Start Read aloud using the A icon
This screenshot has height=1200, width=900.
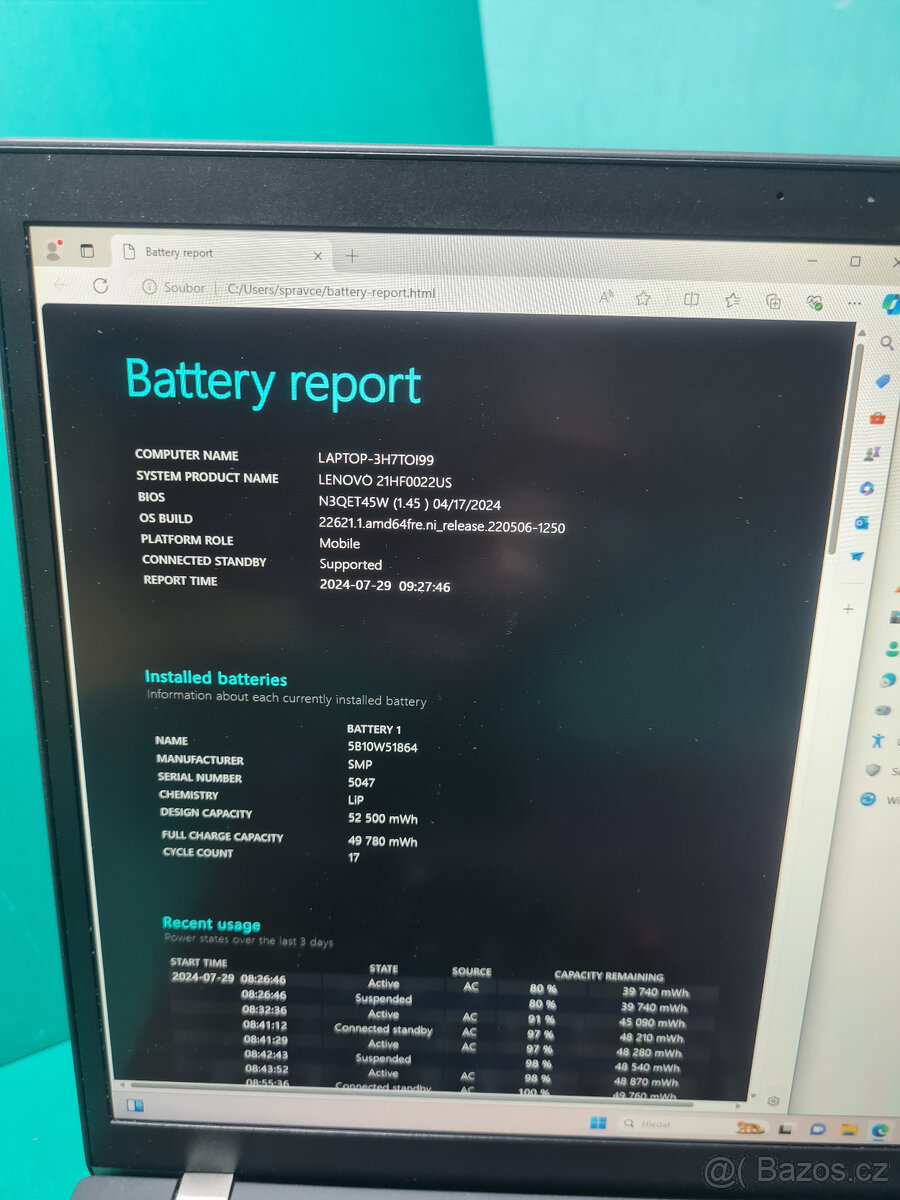click(x=606, y=296)
